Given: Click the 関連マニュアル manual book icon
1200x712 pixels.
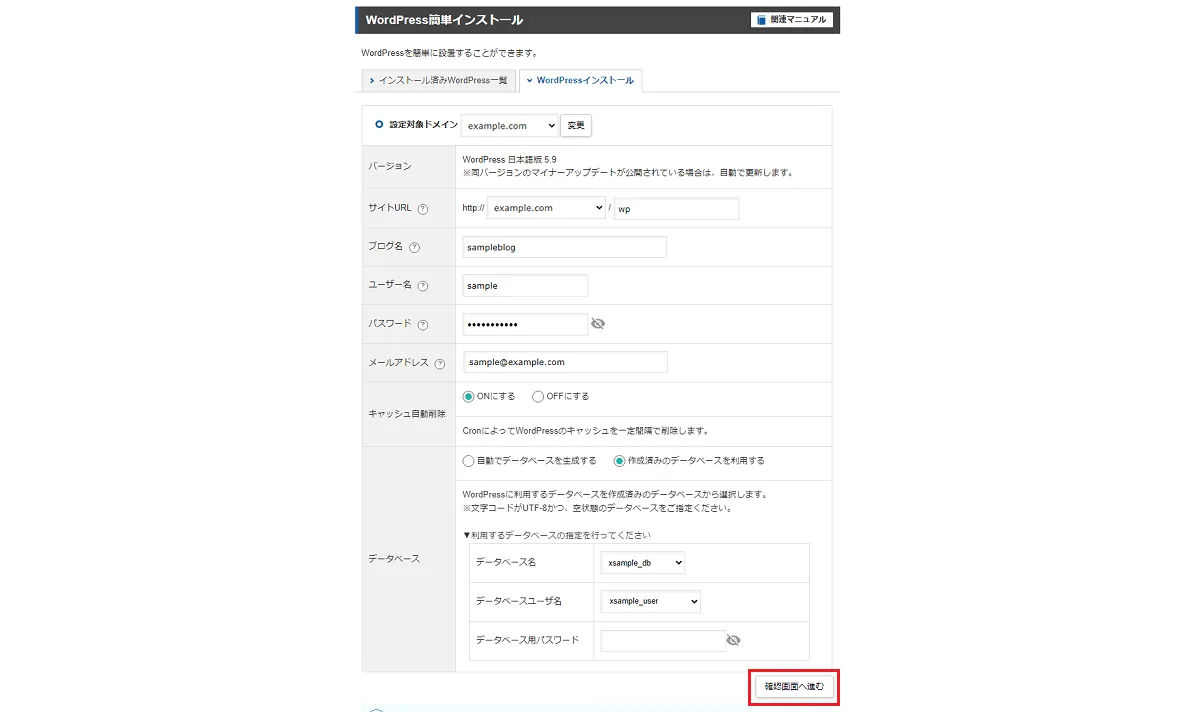Looking at the screenshot, I should point(763,19).
